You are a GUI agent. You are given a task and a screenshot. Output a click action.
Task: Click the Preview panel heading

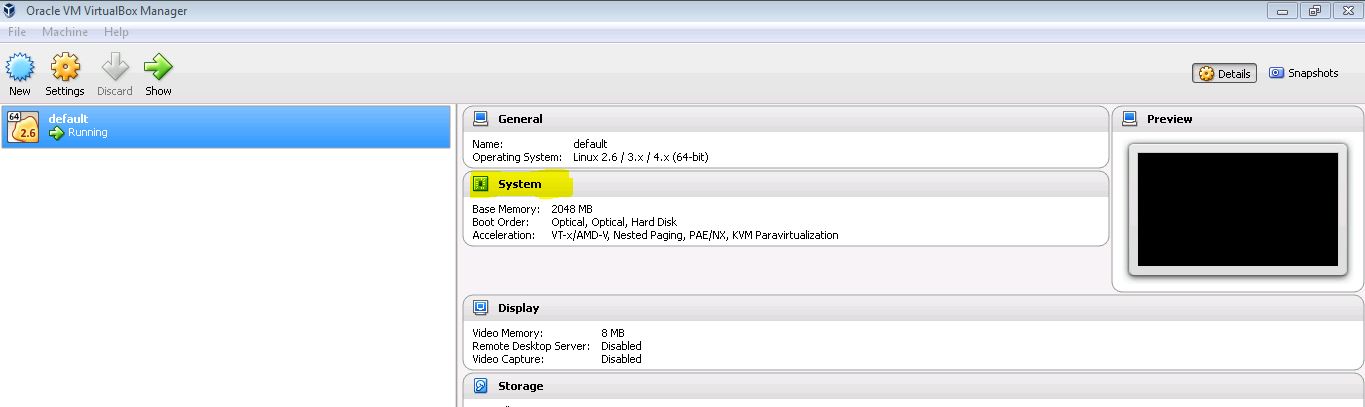1170,119
